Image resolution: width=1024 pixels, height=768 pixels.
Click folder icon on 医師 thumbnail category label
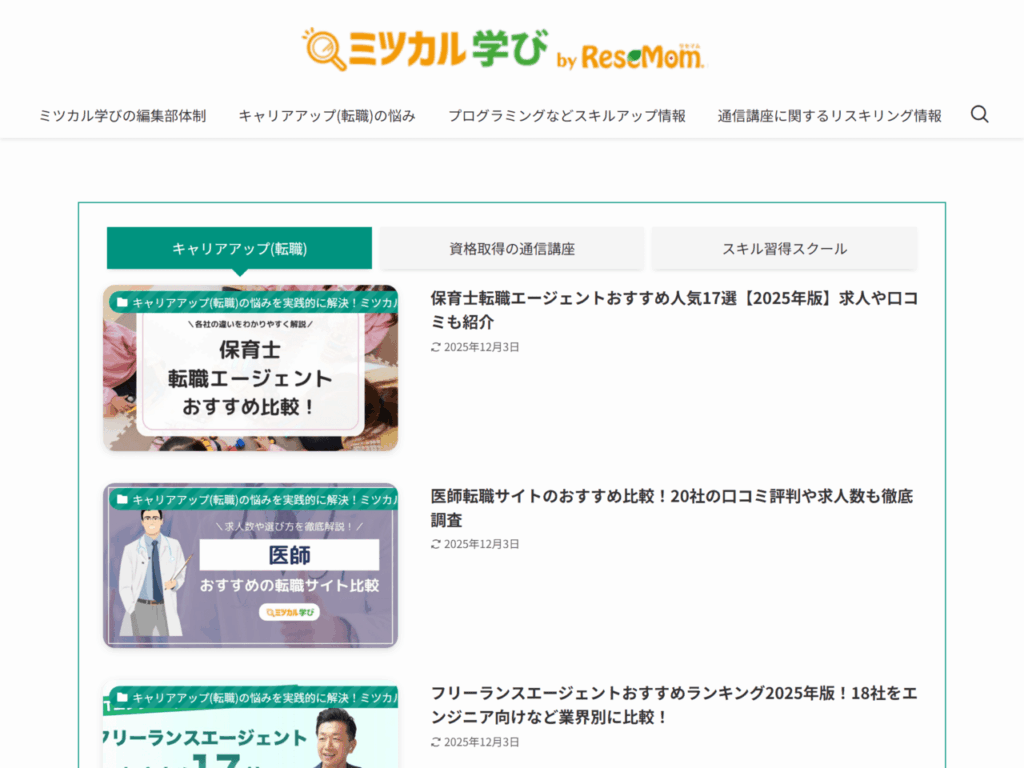(122, 499)
